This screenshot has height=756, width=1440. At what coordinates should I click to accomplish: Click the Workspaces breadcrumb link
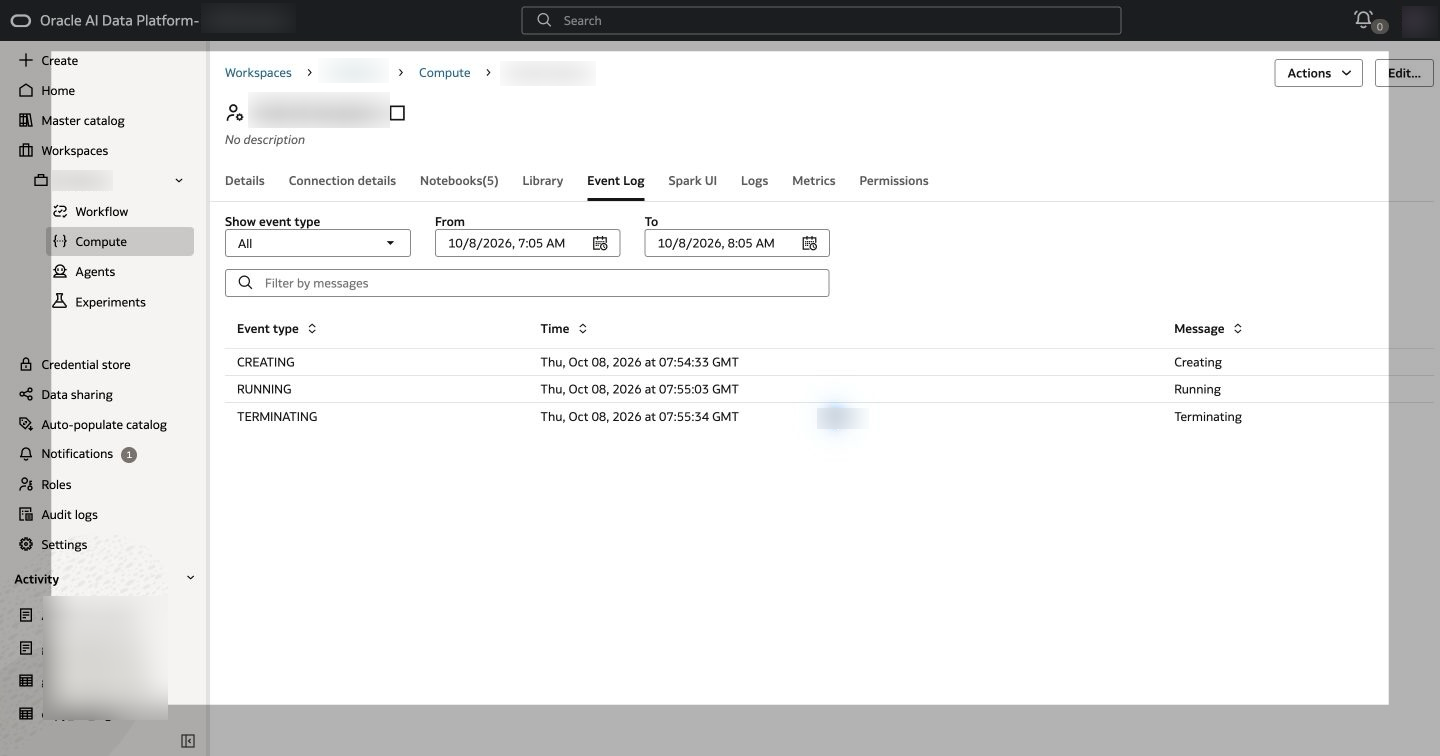[258, 73]
